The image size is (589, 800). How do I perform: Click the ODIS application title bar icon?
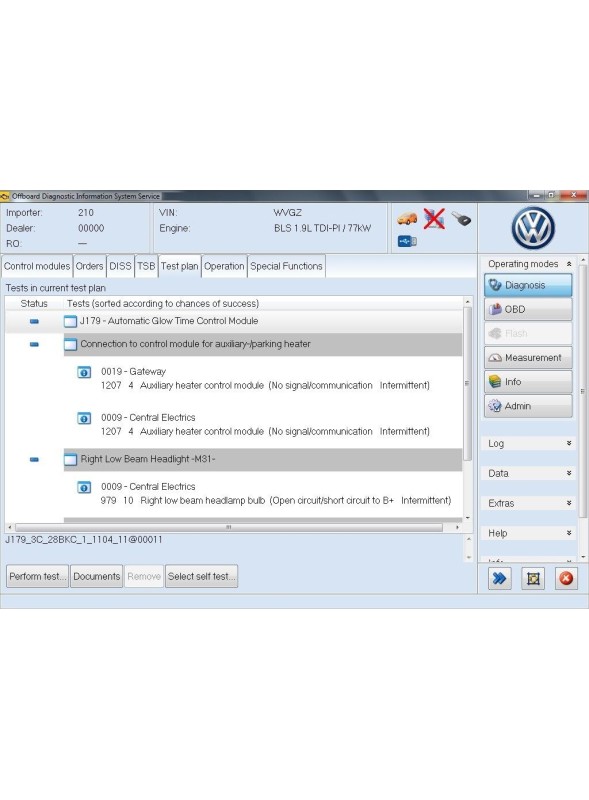point(5,196)
